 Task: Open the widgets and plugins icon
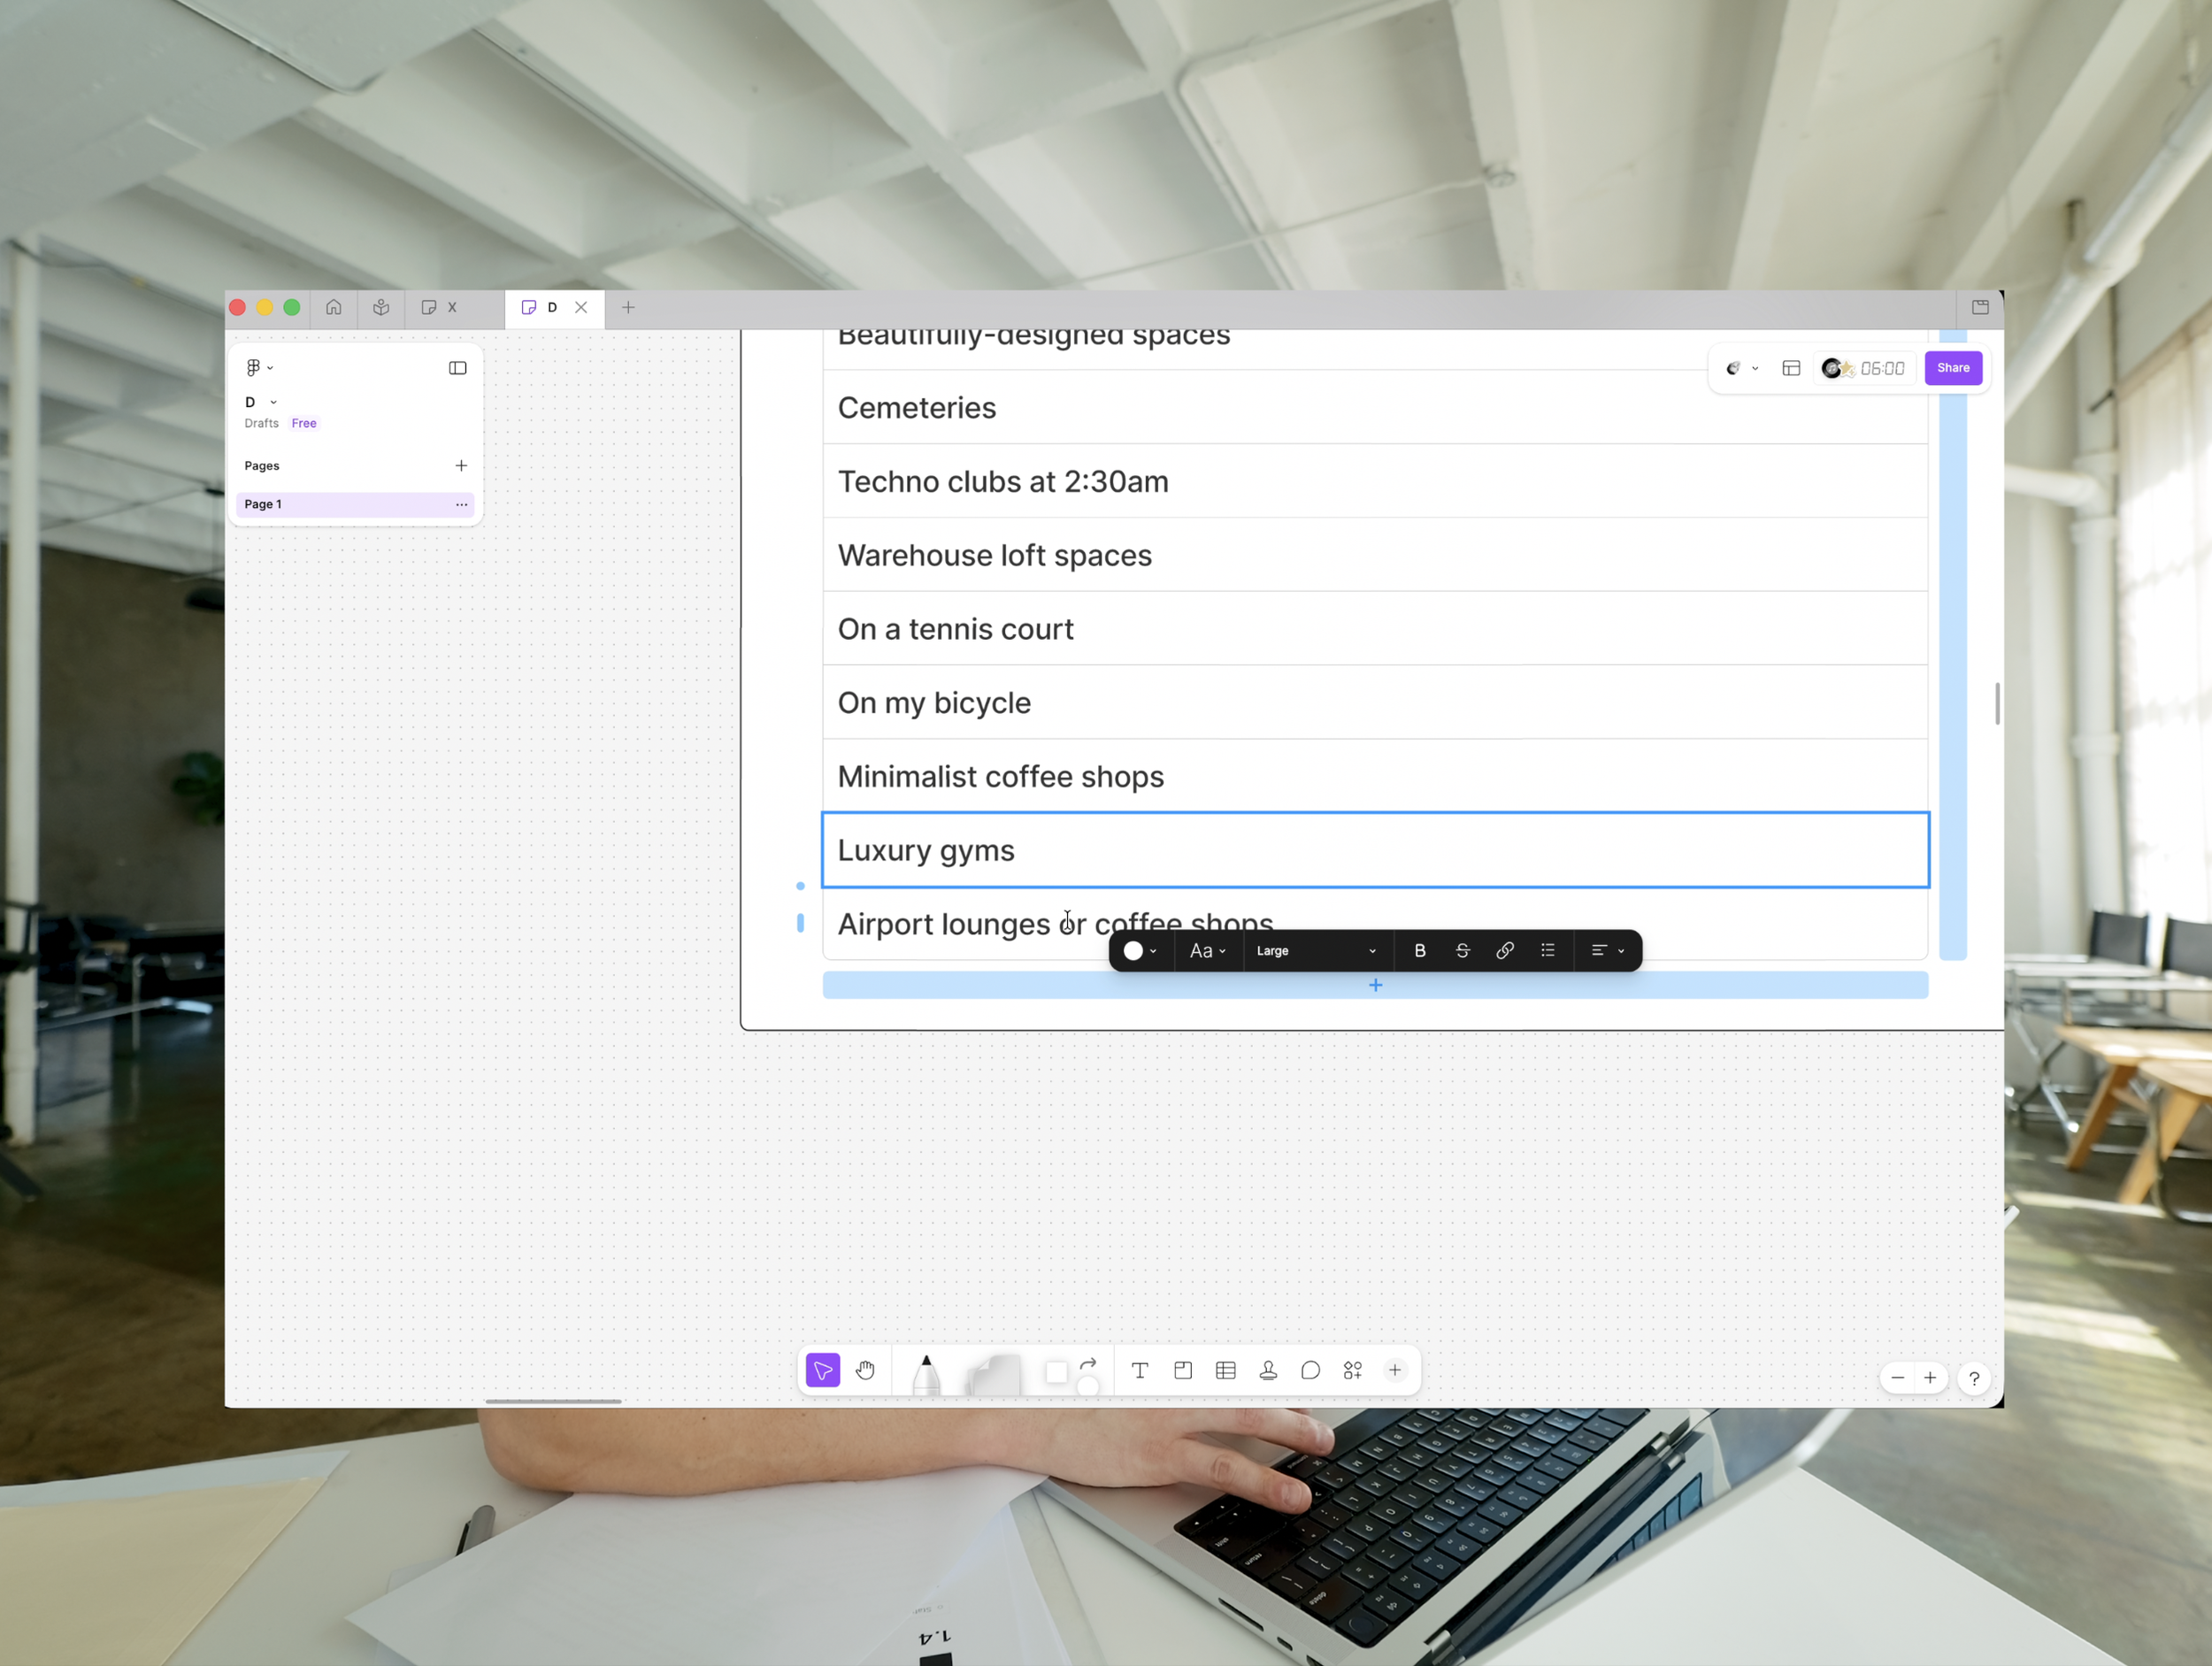pos(1353,1370)
